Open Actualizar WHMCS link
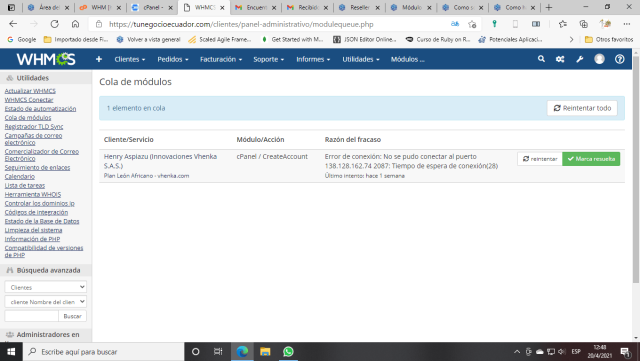 pyautogui.click(x=30, y=91)
